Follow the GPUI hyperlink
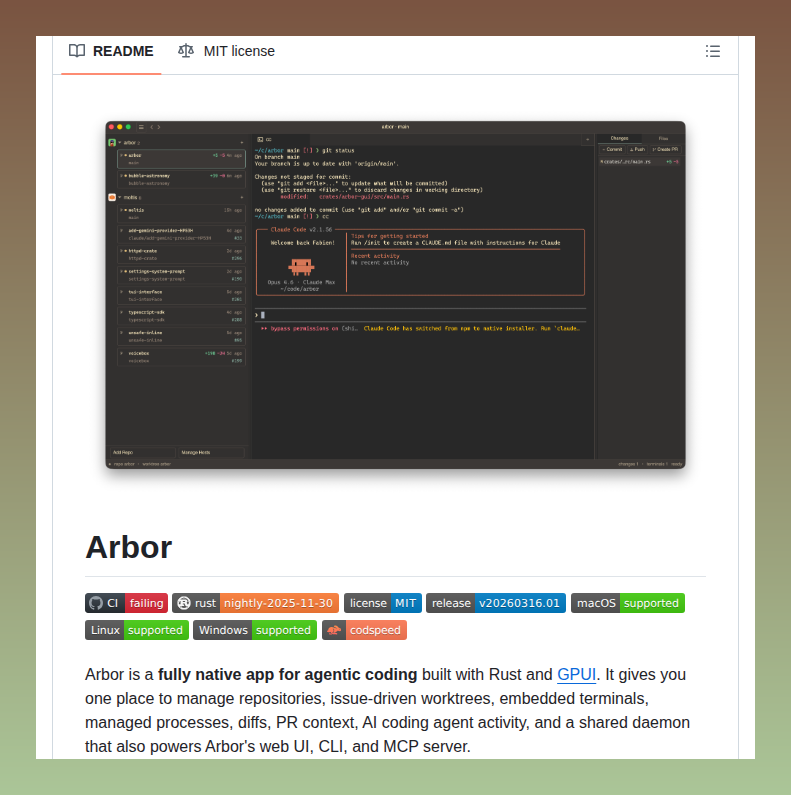The width and height of the screenshot is (791, 795). [577, 675]
